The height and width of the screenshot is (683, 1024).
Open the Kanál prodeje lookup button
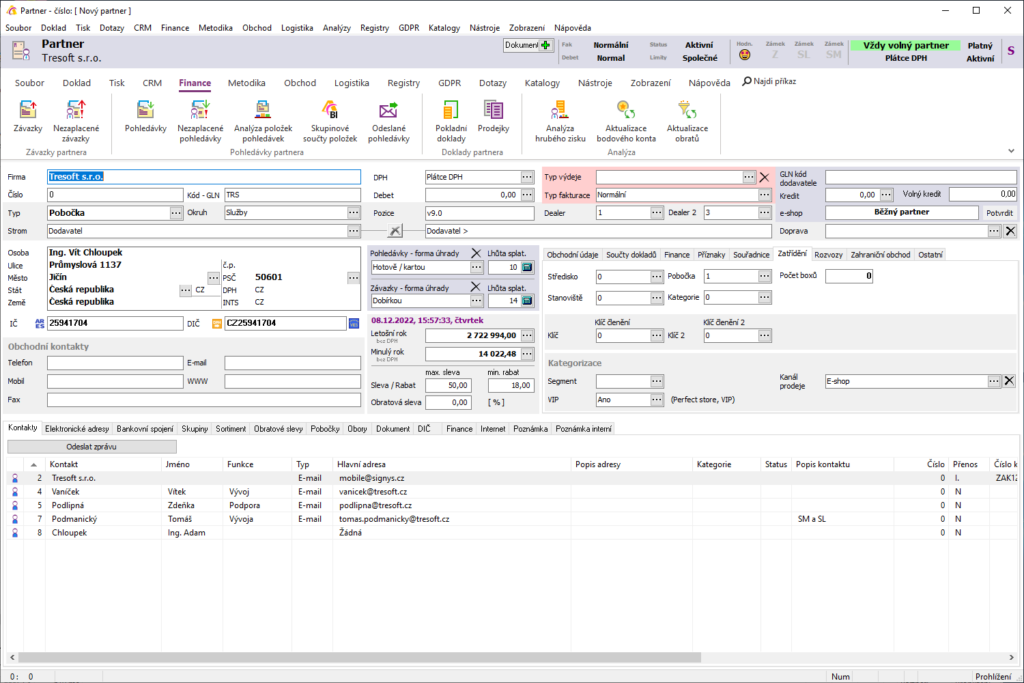[x=994, y=381]
